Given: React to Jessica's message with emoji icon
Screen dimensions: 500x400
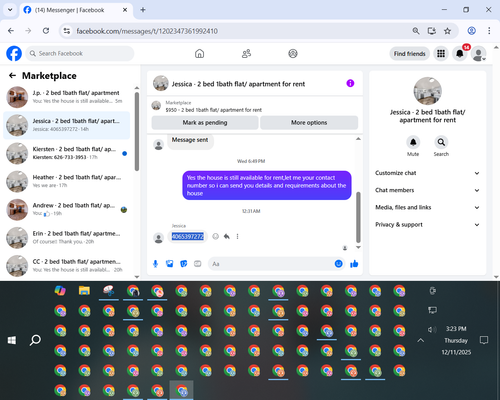Looking at the screenshot, I should (x=216, y=236).
